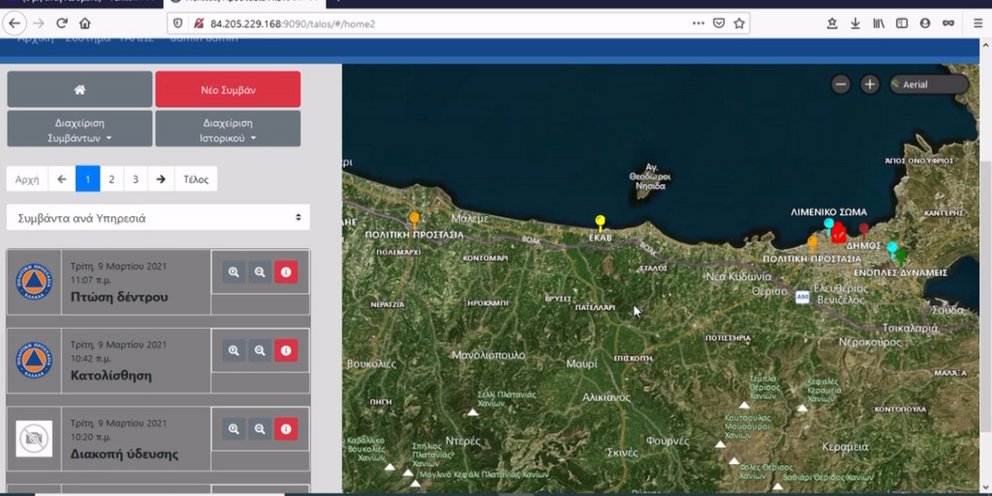The height and width of the screenshot is (496, 992).
Task: Click browser home button
Action: (85, 23)
